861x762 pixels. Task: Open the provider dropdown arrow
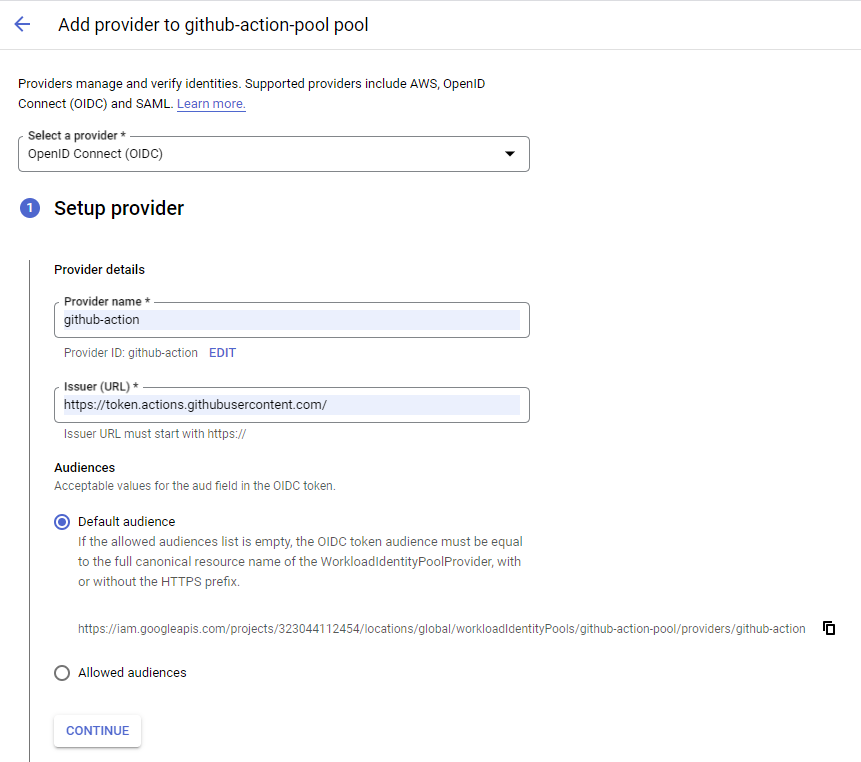pyautogui.click(x=510, y=154)
